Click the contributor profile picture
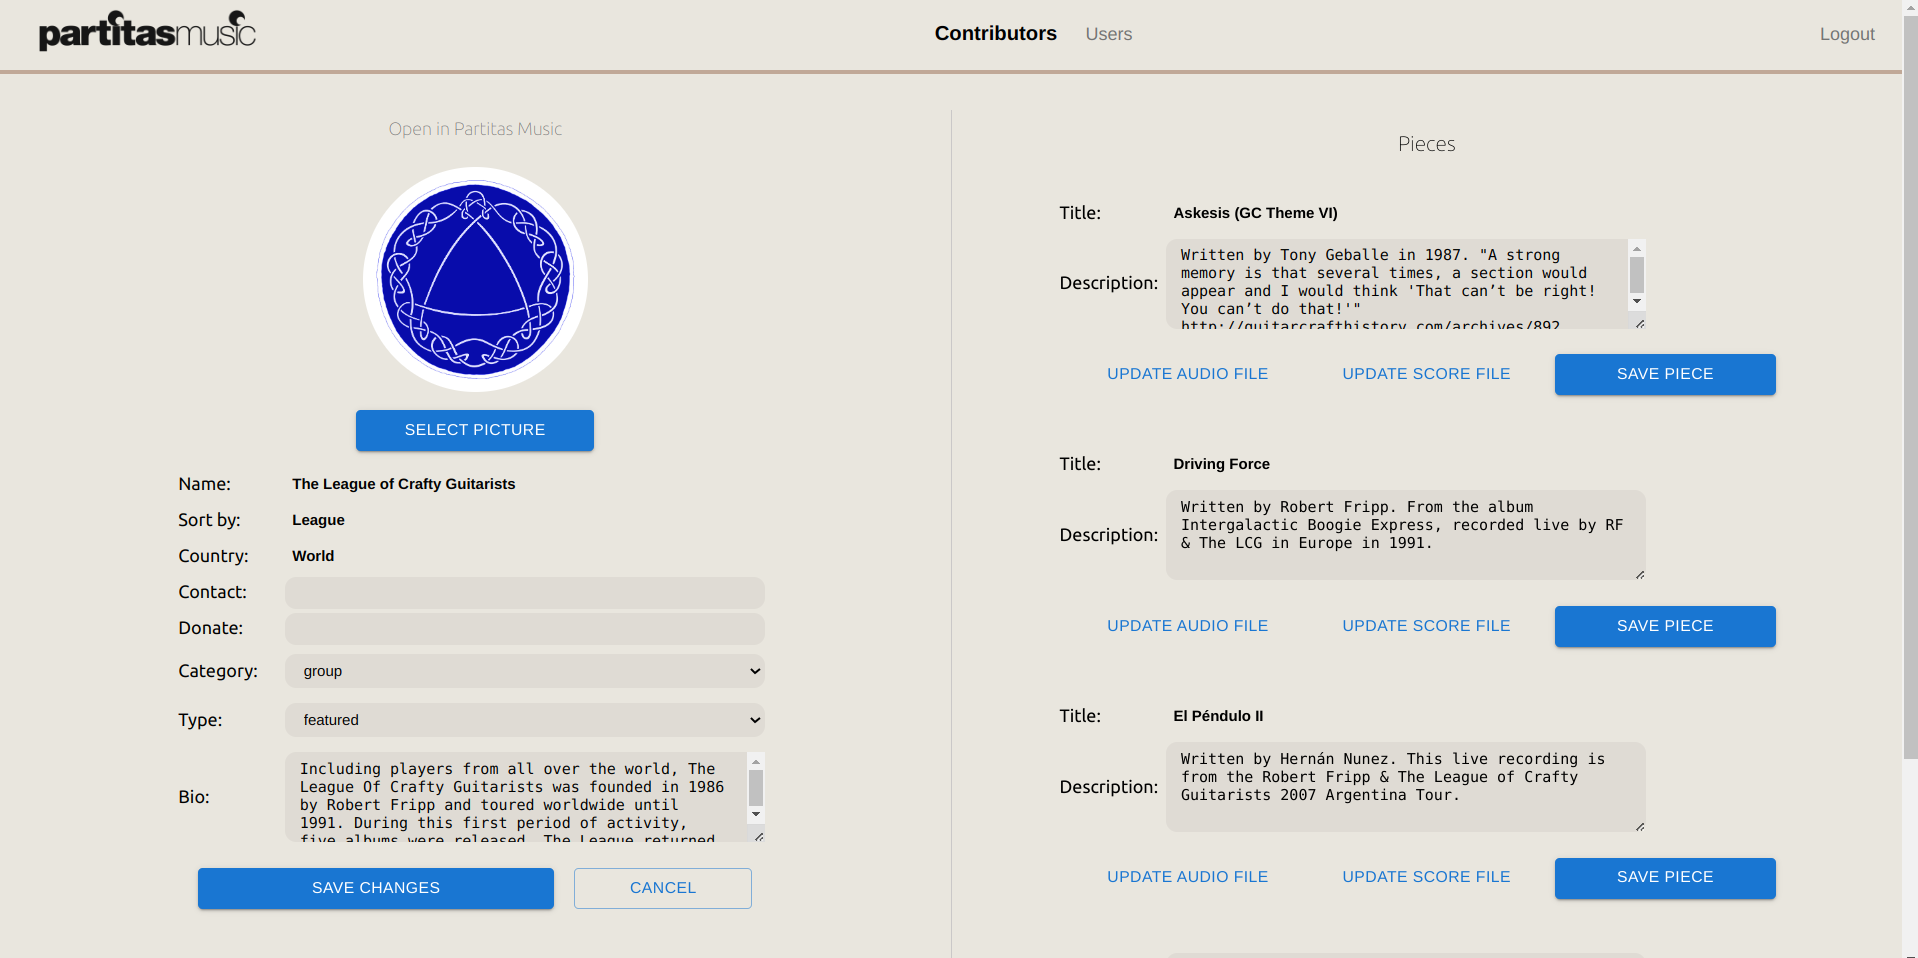1918x958 pixels. point(475,279)
